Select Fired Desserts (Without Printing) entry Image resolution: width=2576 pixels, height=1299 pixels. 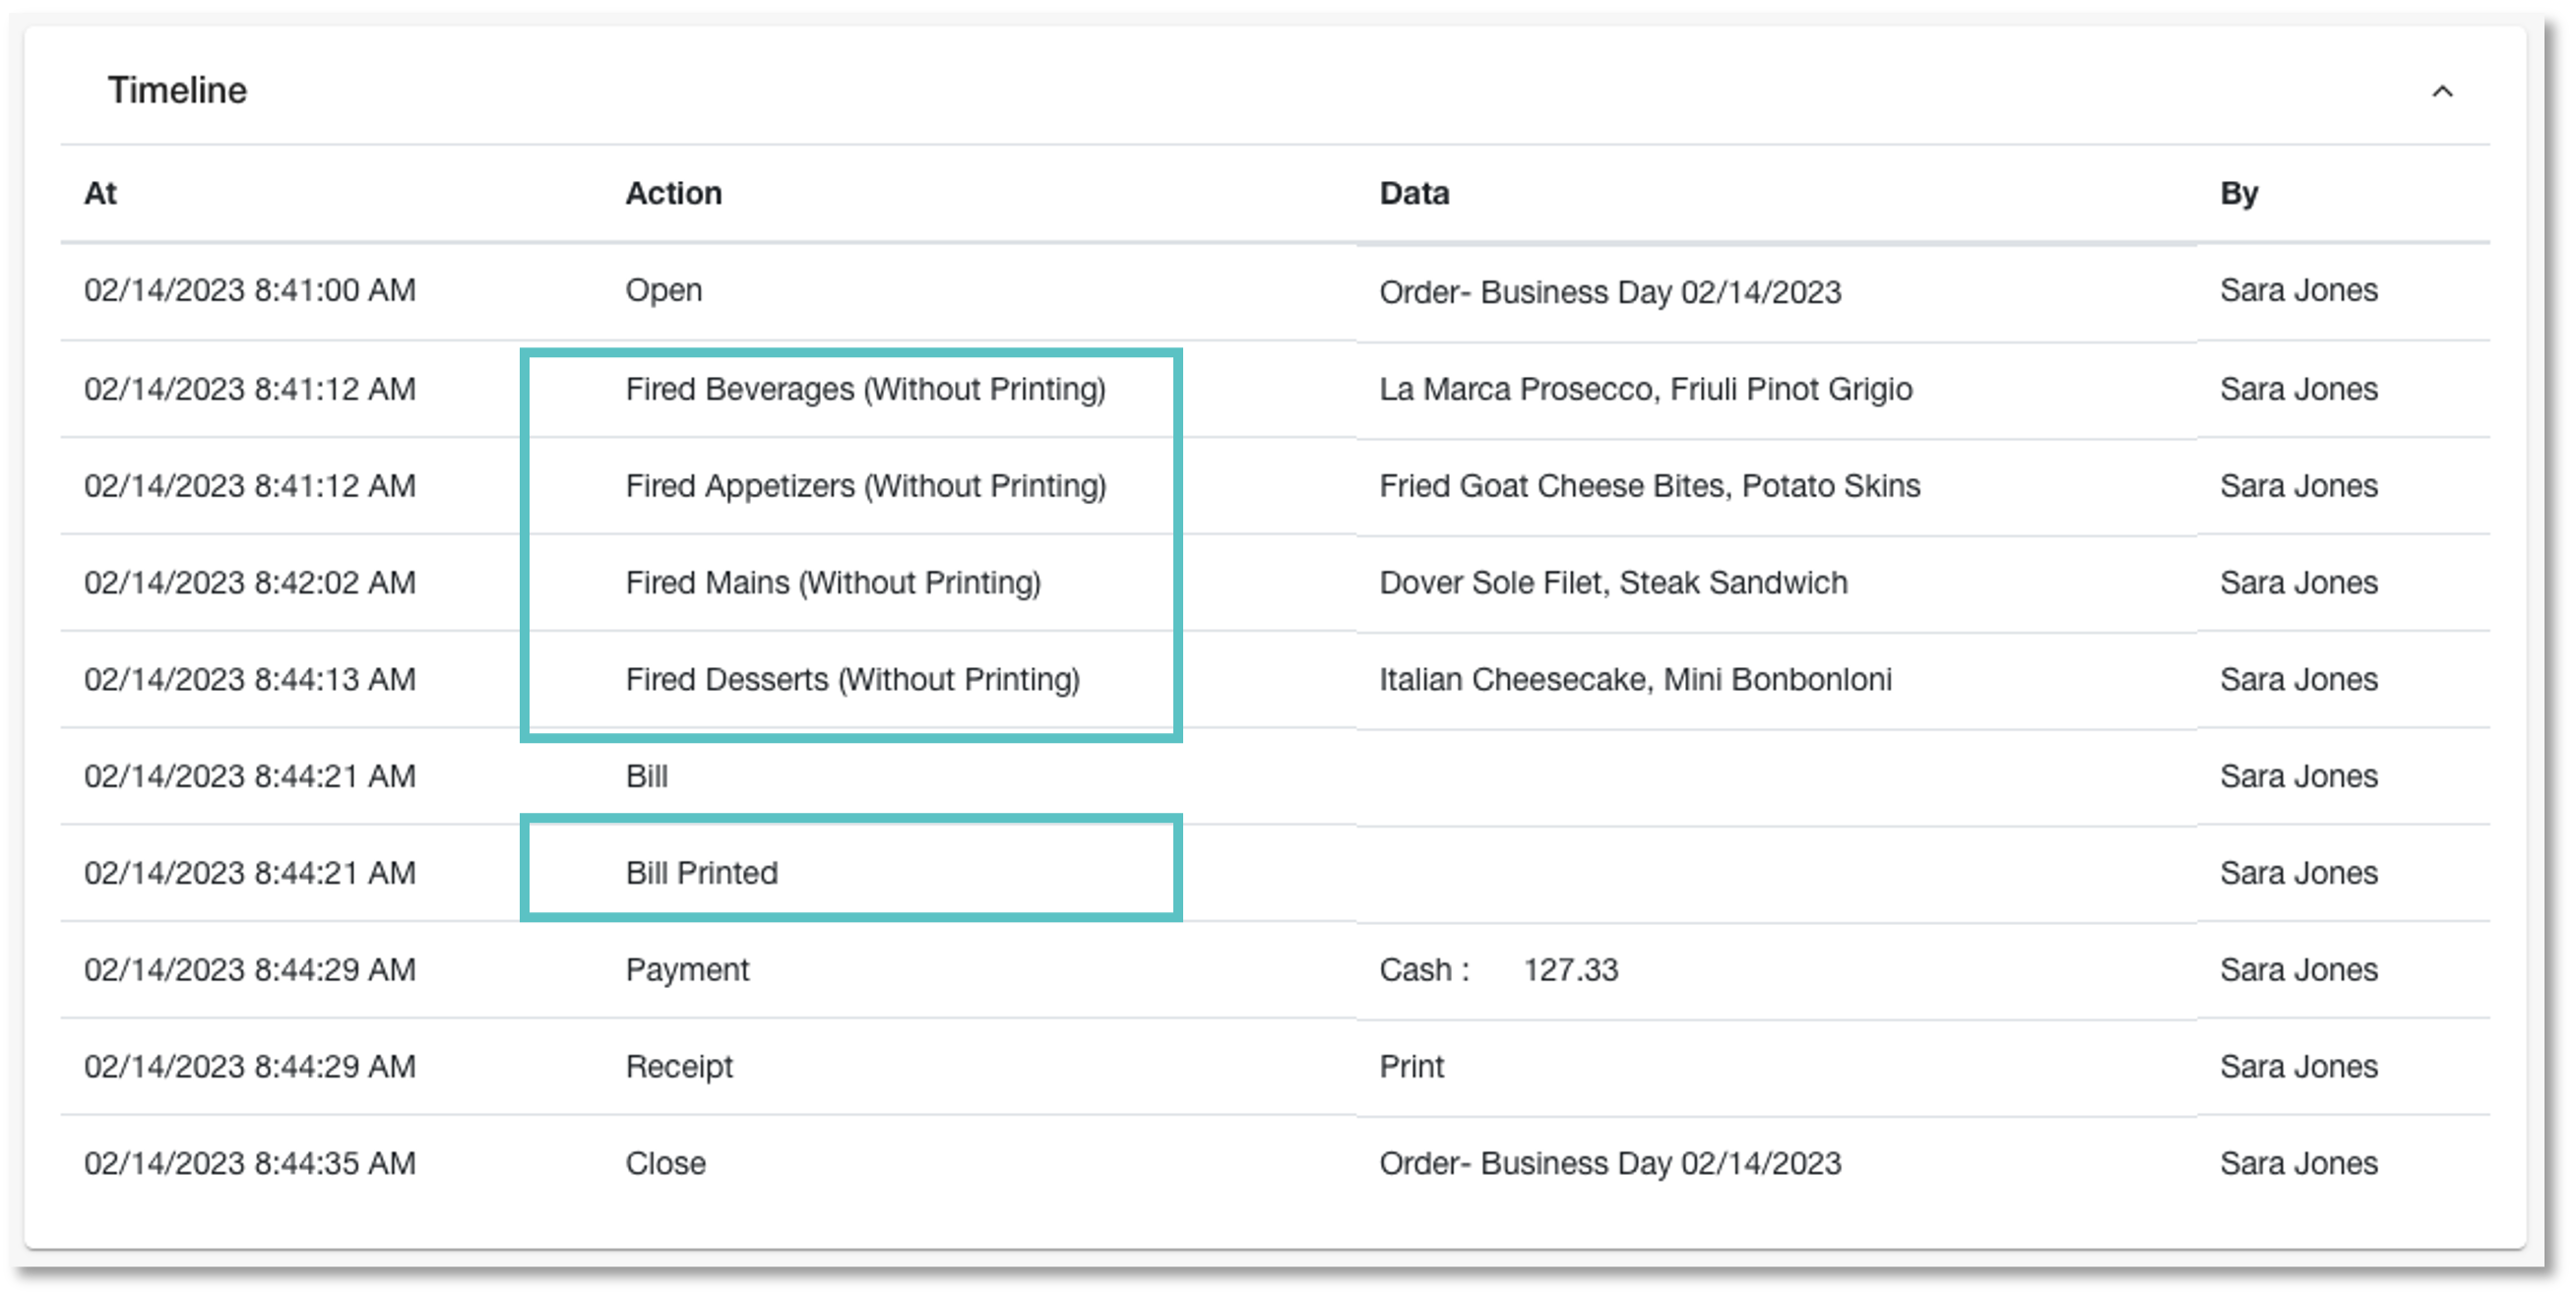(x=852, y=680)
